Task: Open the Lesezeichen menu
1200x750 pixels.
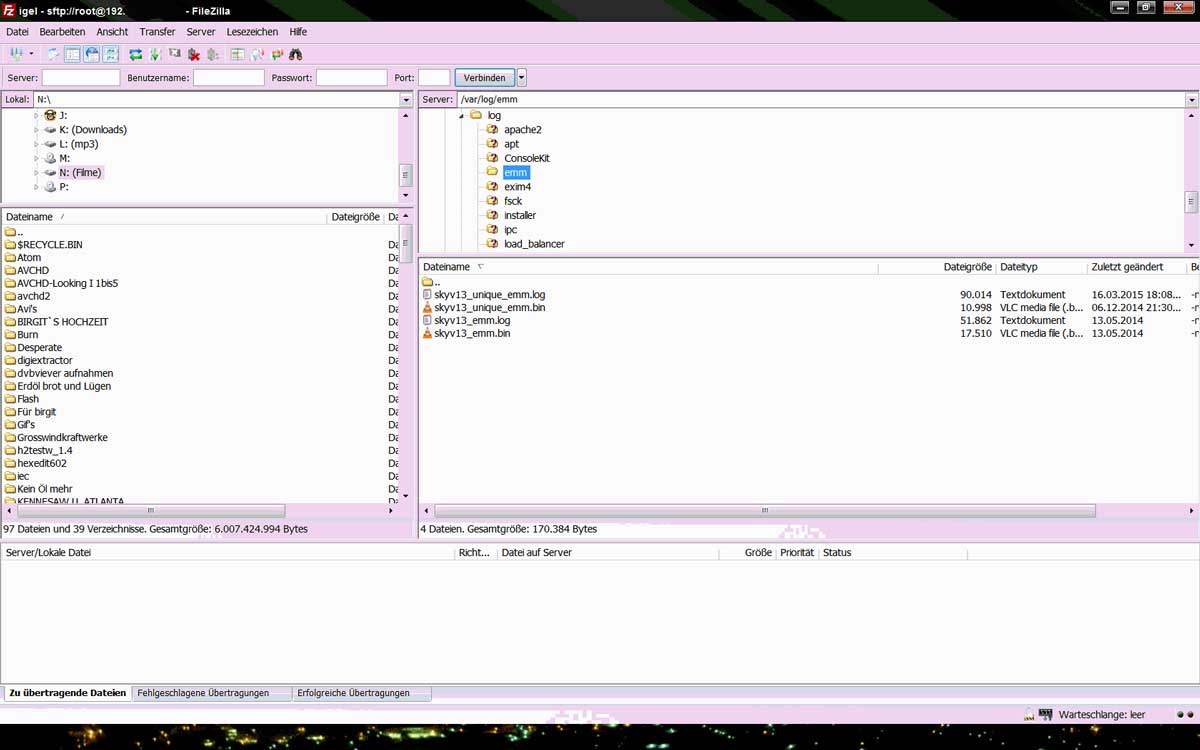Action: point(252,32)
